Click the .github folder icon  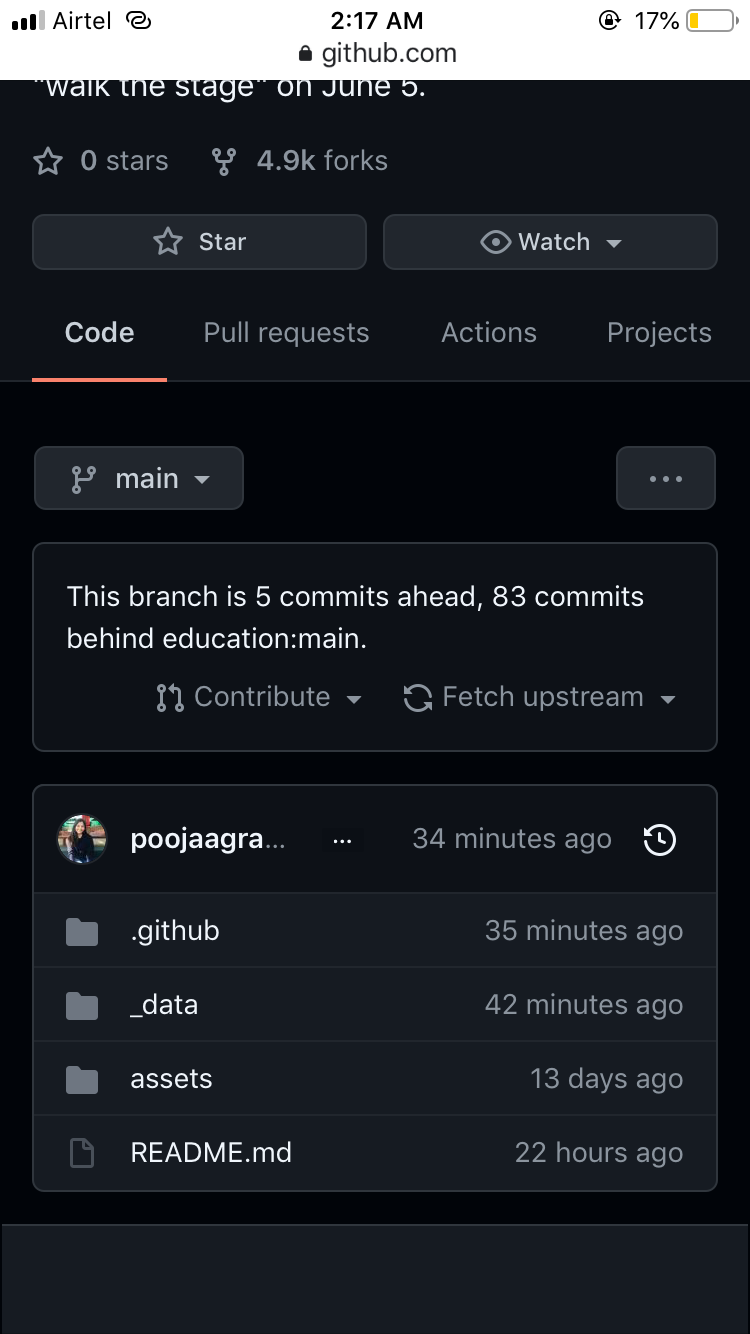pyautogui.click(x=81, y=930)
